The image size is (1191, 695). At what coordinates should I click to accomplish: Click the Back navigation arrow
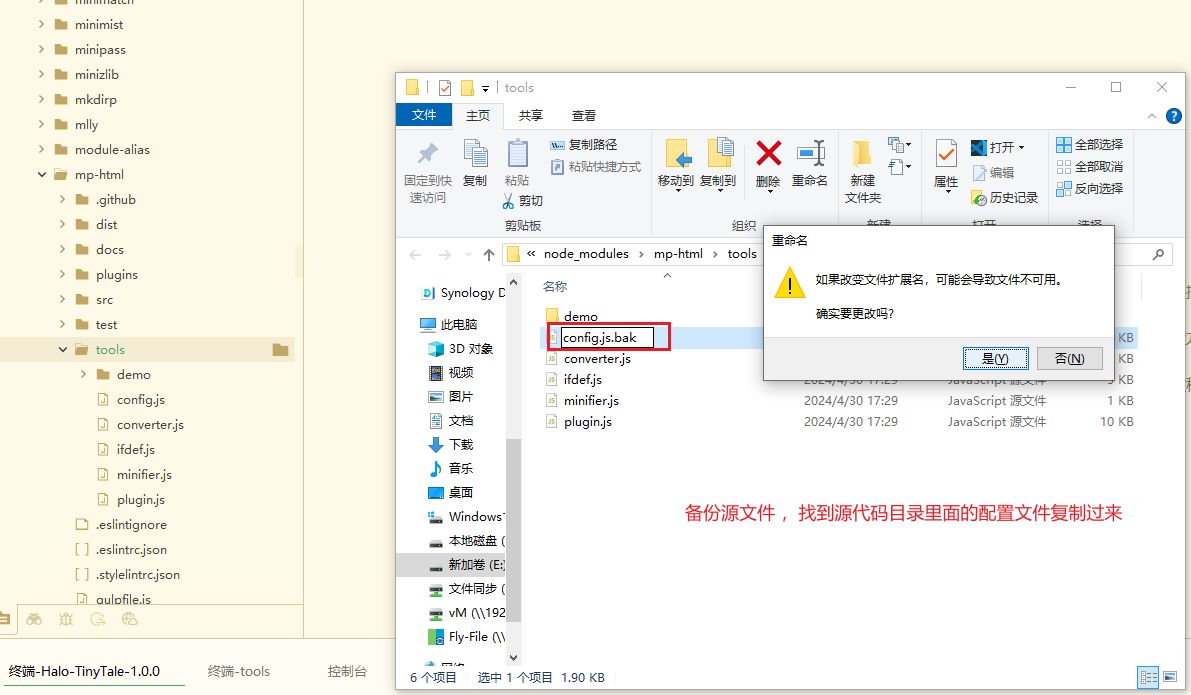[415, 254]
